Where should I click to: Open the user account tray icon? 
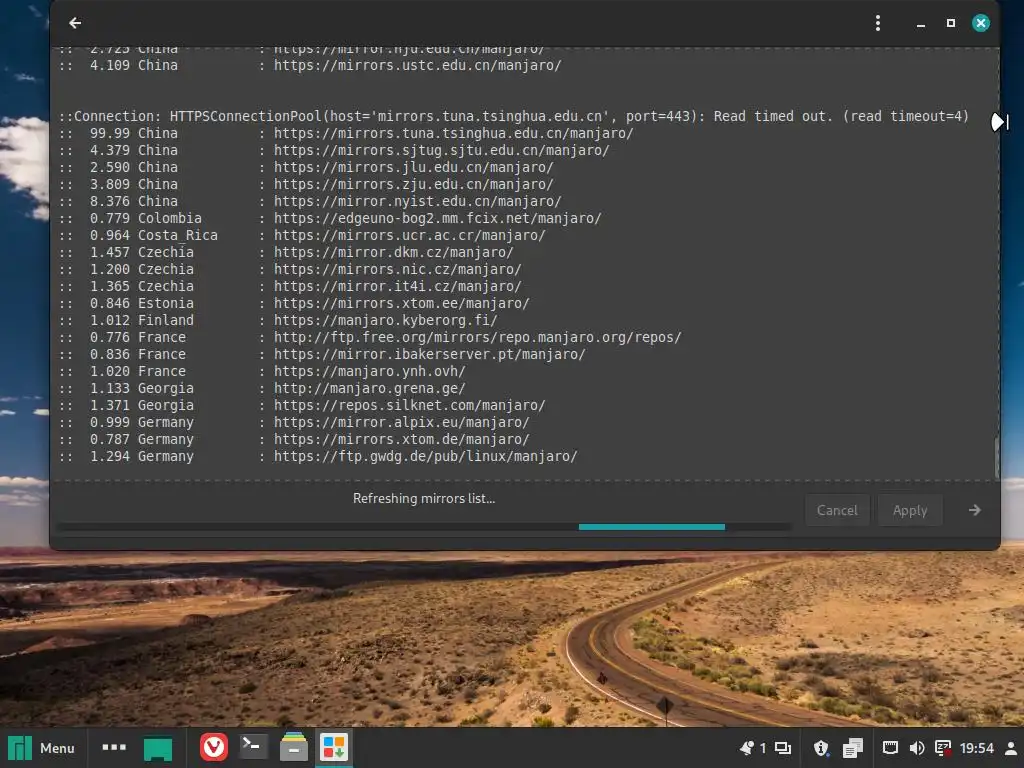click(1011, 748)
